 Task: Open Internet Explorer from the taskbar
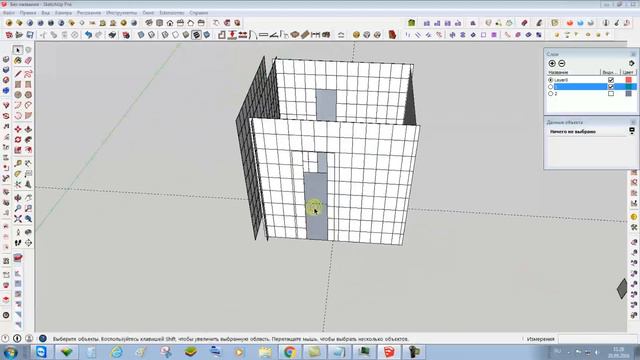tap(117, 352)
